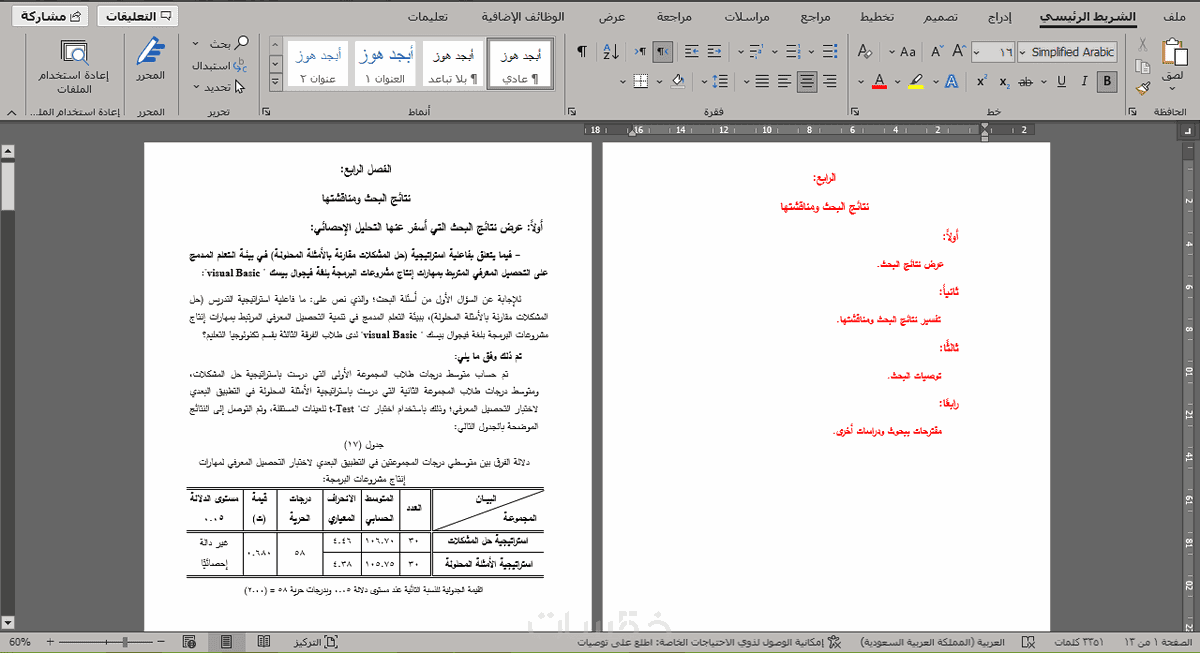This screenshot has width=1200, height=653.
Task: Click the Web Layout view icon in the status bar
Action: [x=188, y=641]
